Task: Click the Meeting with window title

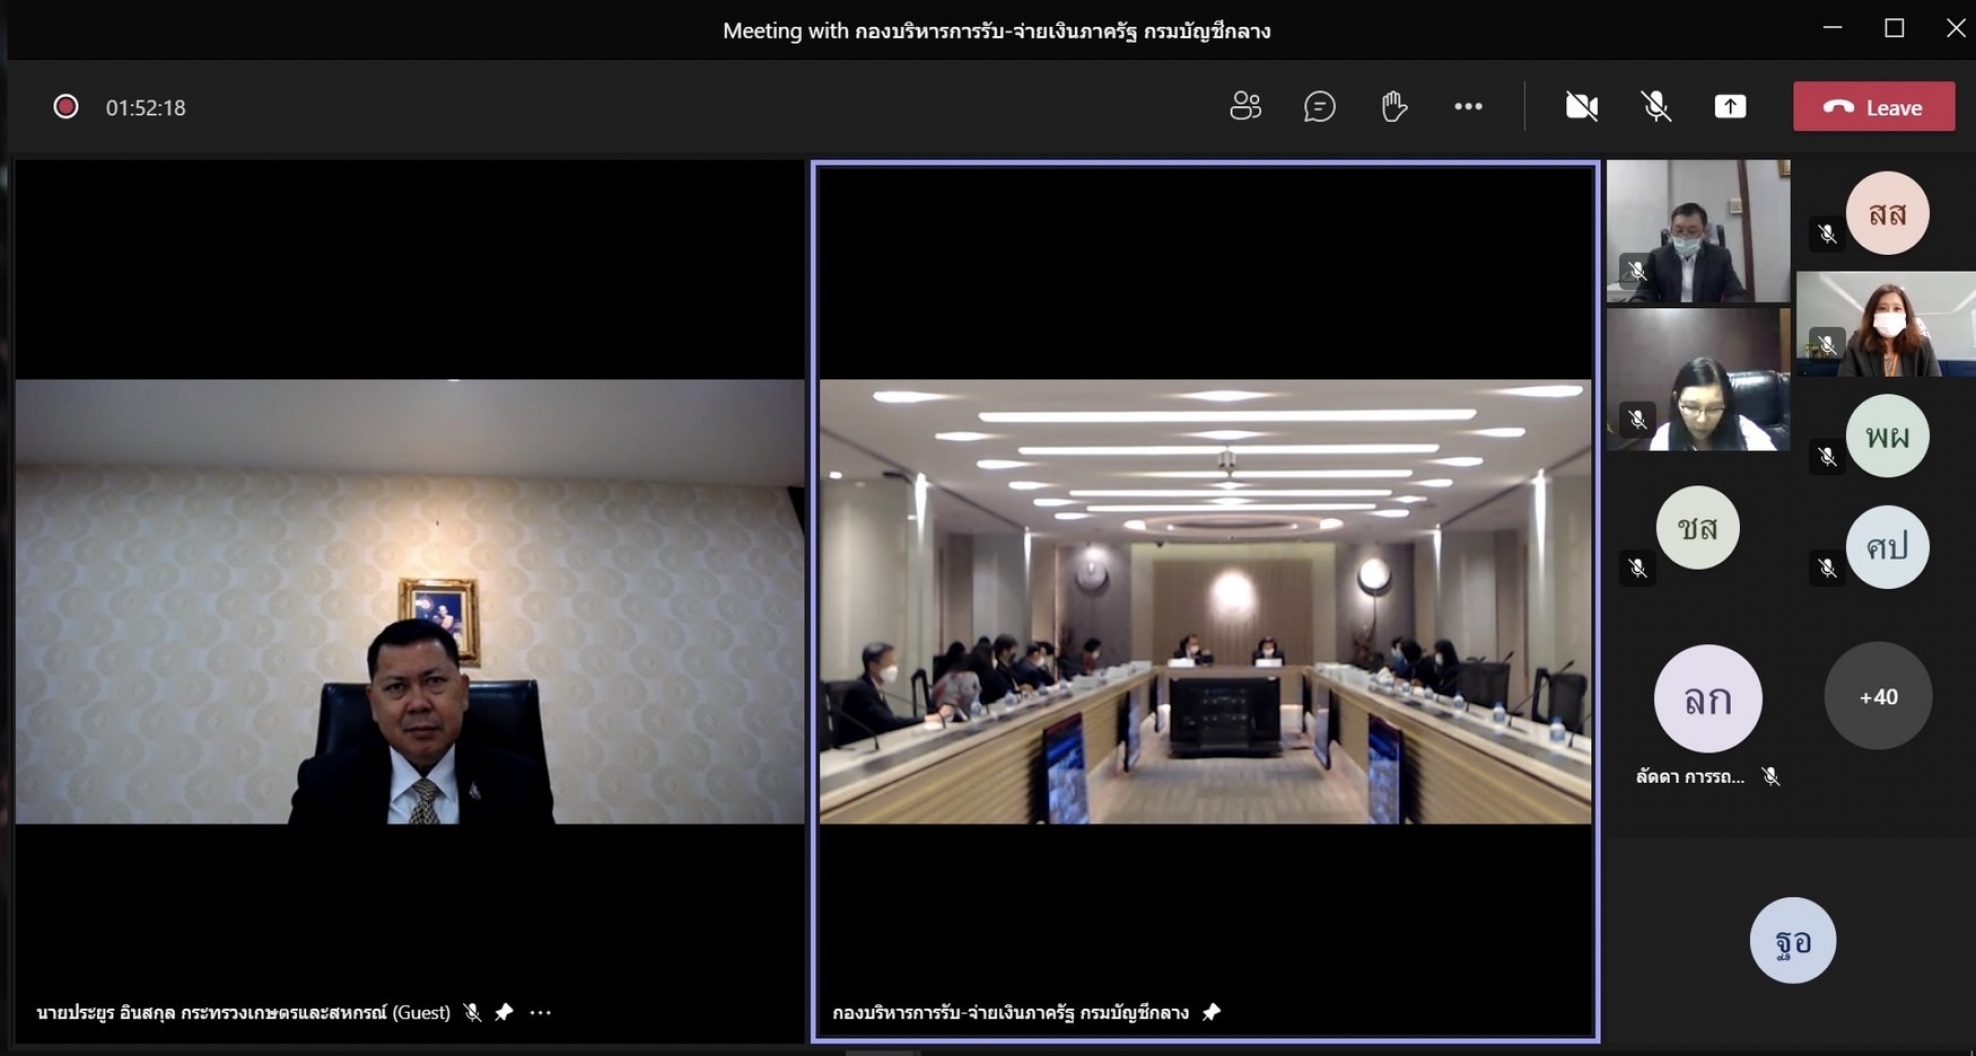Action: (x=996, y=31)
